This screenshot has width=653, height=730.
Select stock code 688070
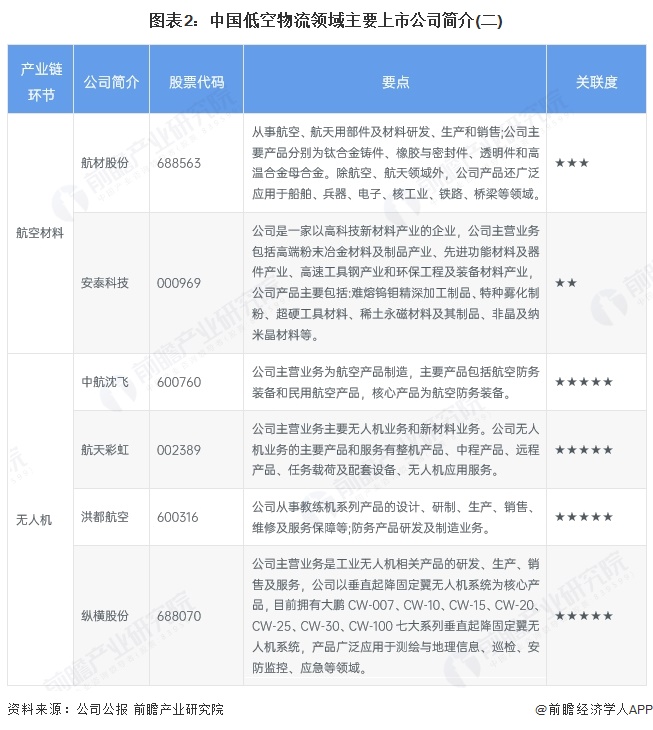click(x=179, y=616)
